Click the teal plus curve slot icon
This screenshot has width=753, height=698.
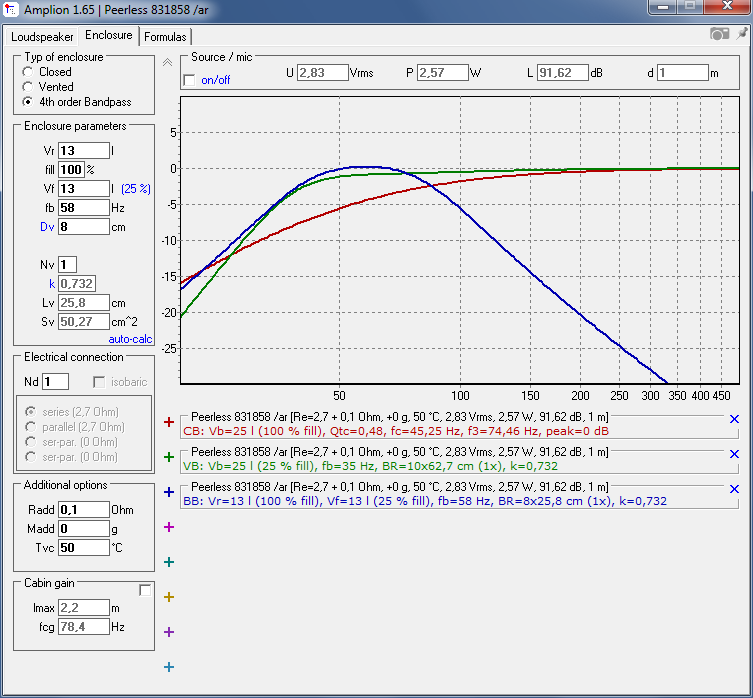point(169,562)
